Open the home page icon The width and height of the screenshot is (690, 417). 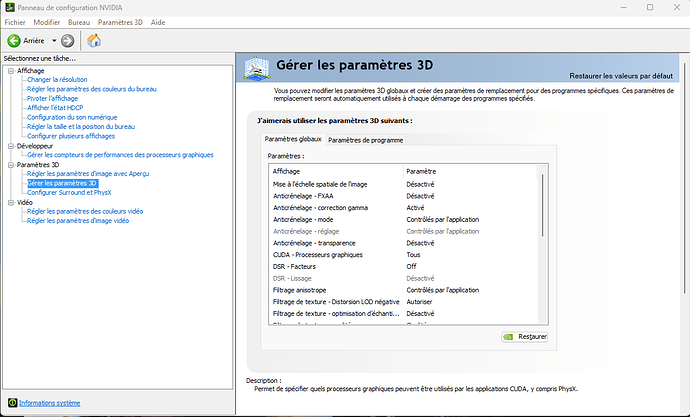[x=94, y=40]
